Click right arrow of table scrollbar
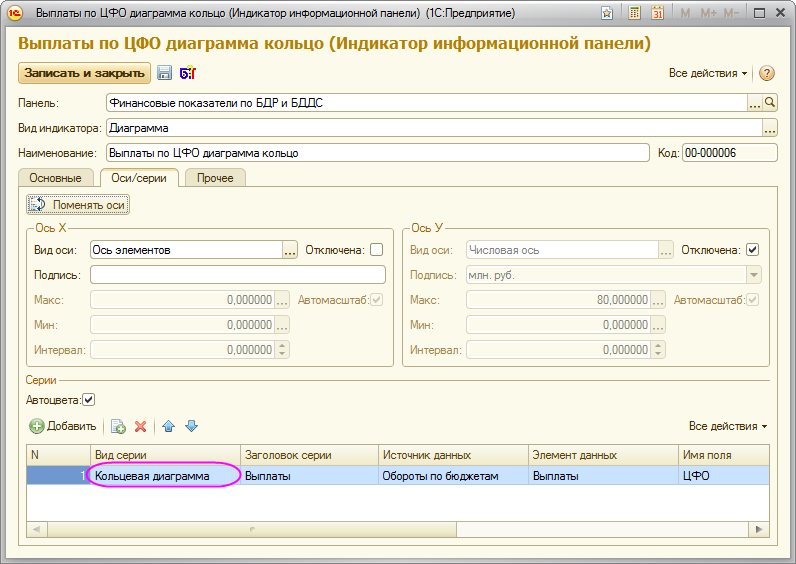The image size is (796, 564). pyautogui.click(x=759, y=529)
